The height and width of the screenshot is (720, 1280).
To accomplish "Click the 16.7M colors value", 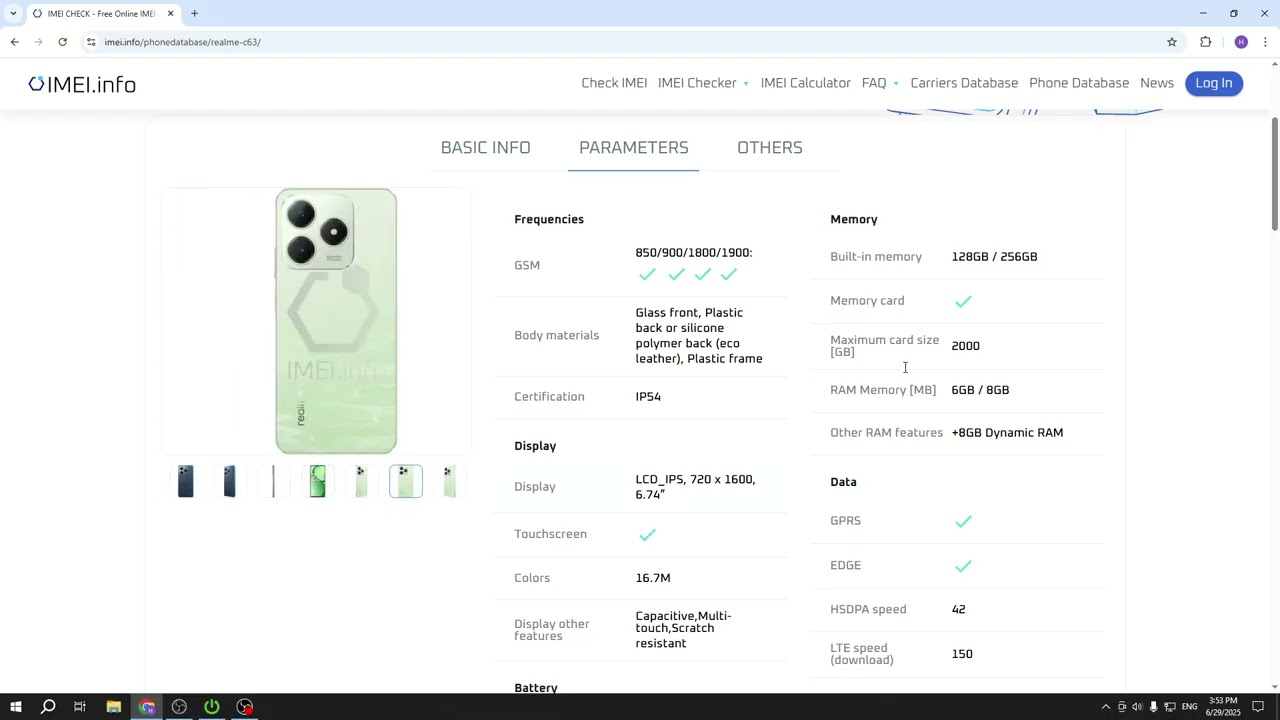I will pos(653,578).
